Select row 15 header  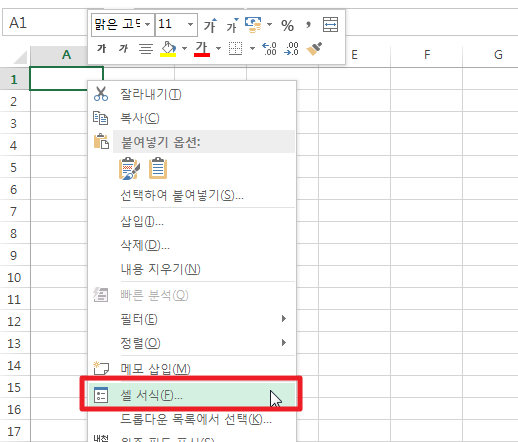tap(14, 387)
